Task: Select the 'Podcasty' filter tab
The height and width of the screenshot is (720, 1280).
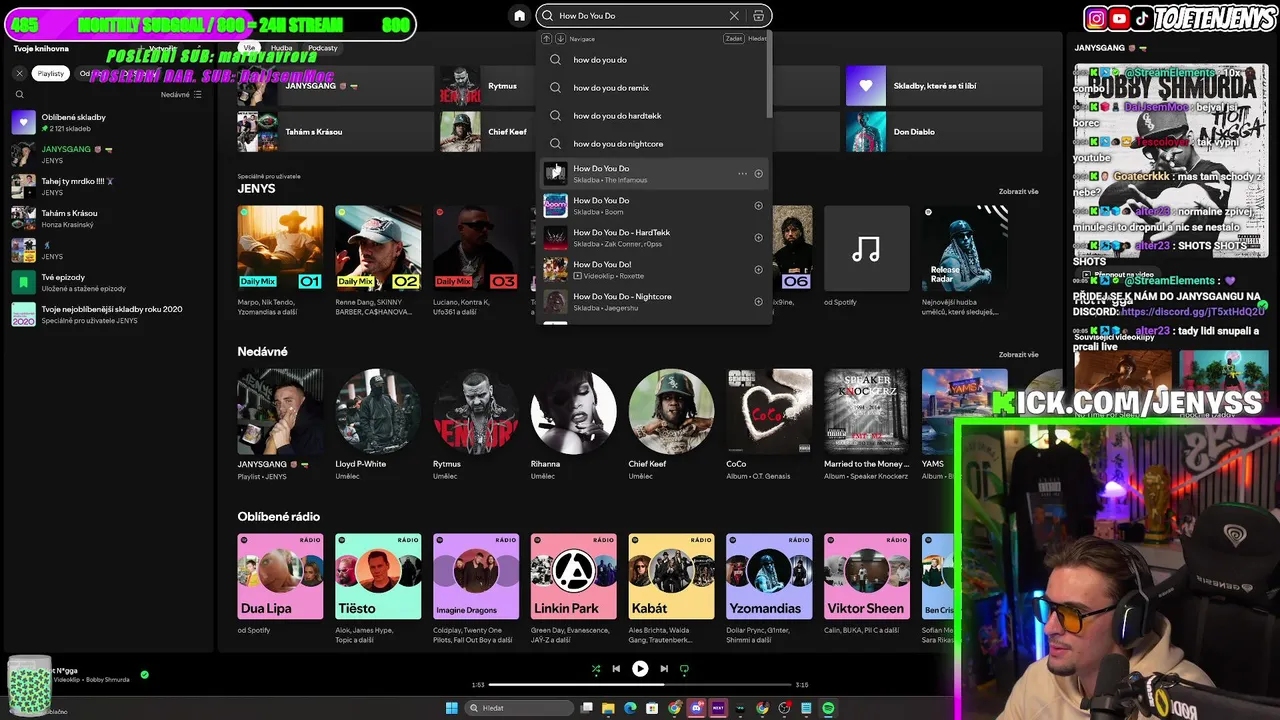Action: pos(322,48)
